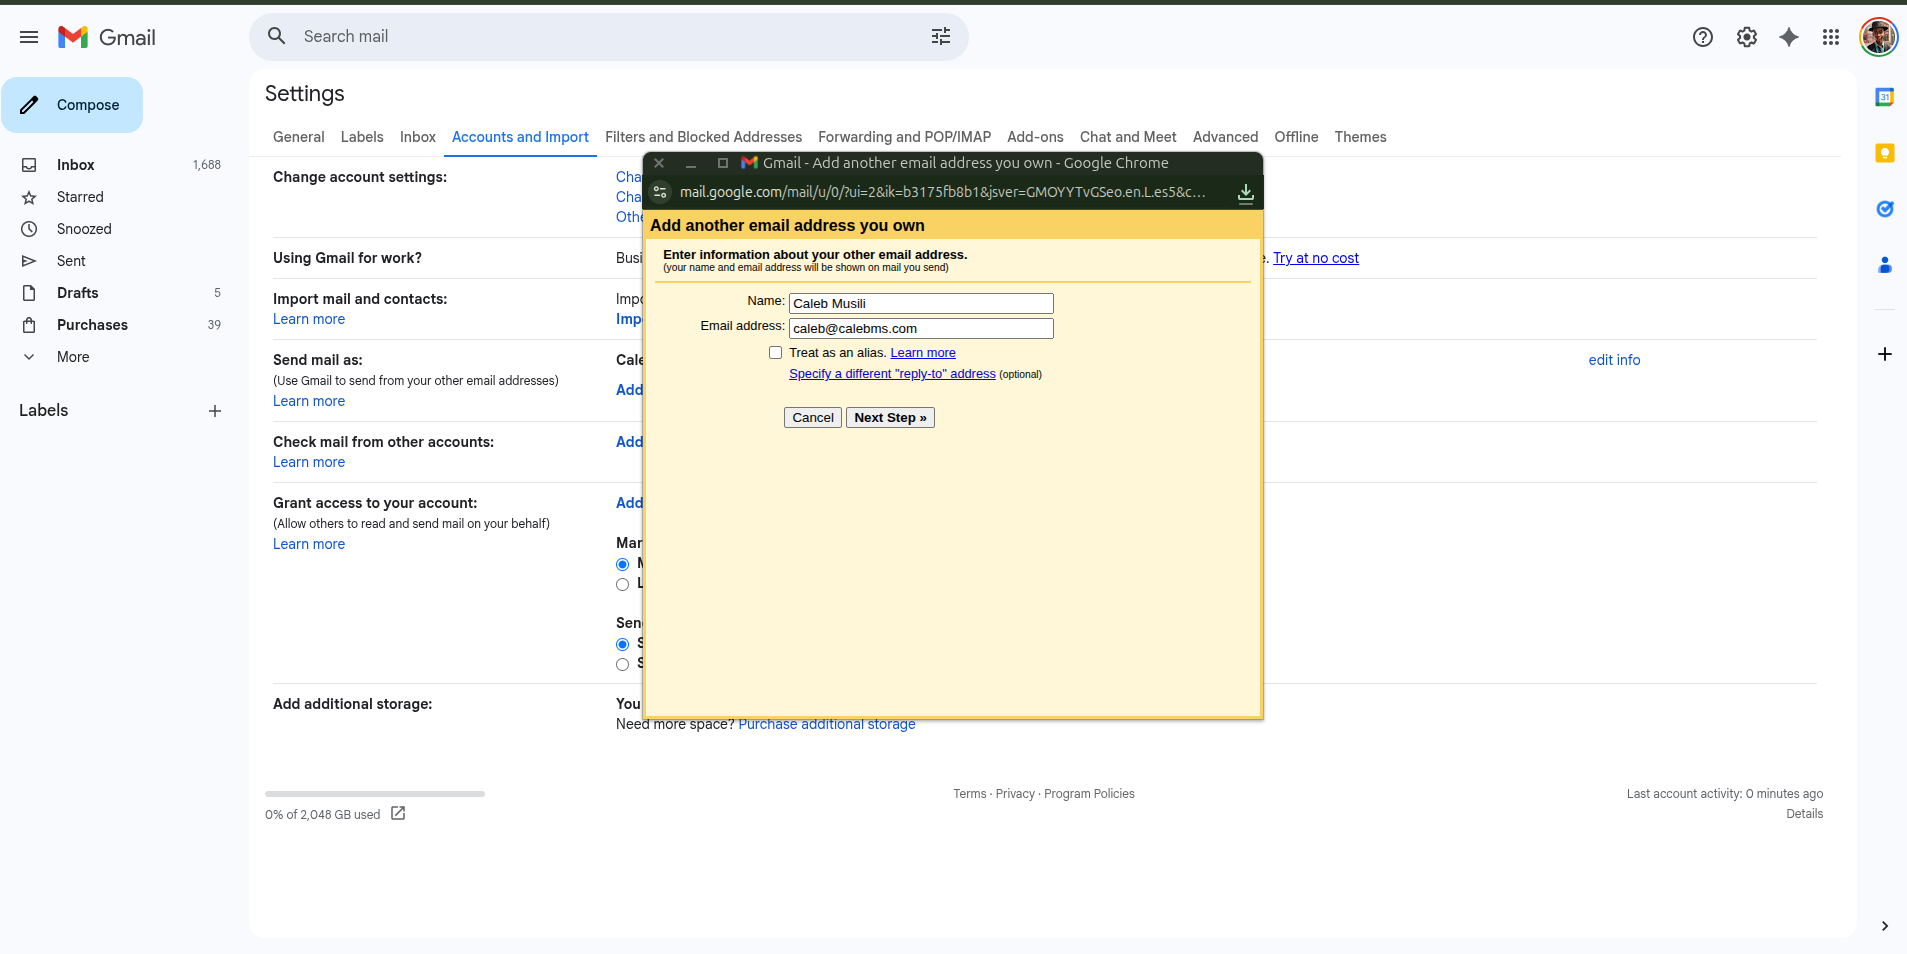
Task: Select the first Sender information radio option
Action: pyautogui.click(x=623, y=644)
